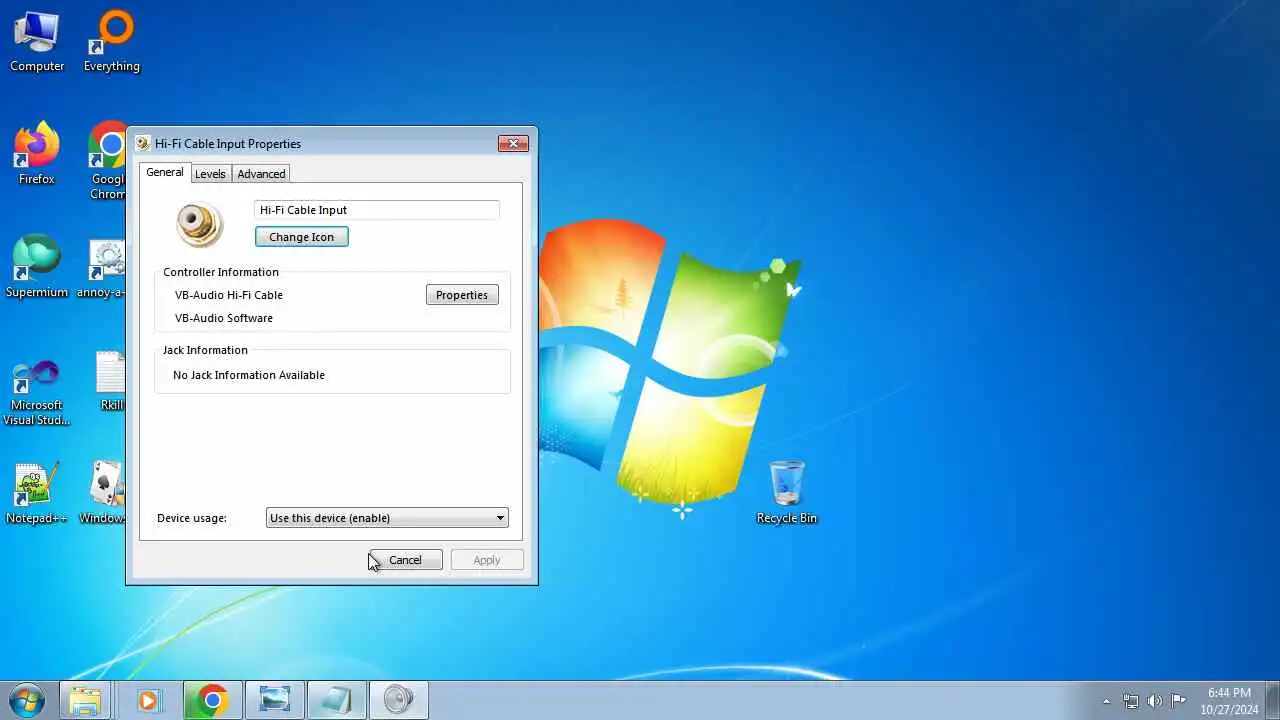Switch to the Advanced tab
This screenshot has width=1280, height=720.
(261, 174)
